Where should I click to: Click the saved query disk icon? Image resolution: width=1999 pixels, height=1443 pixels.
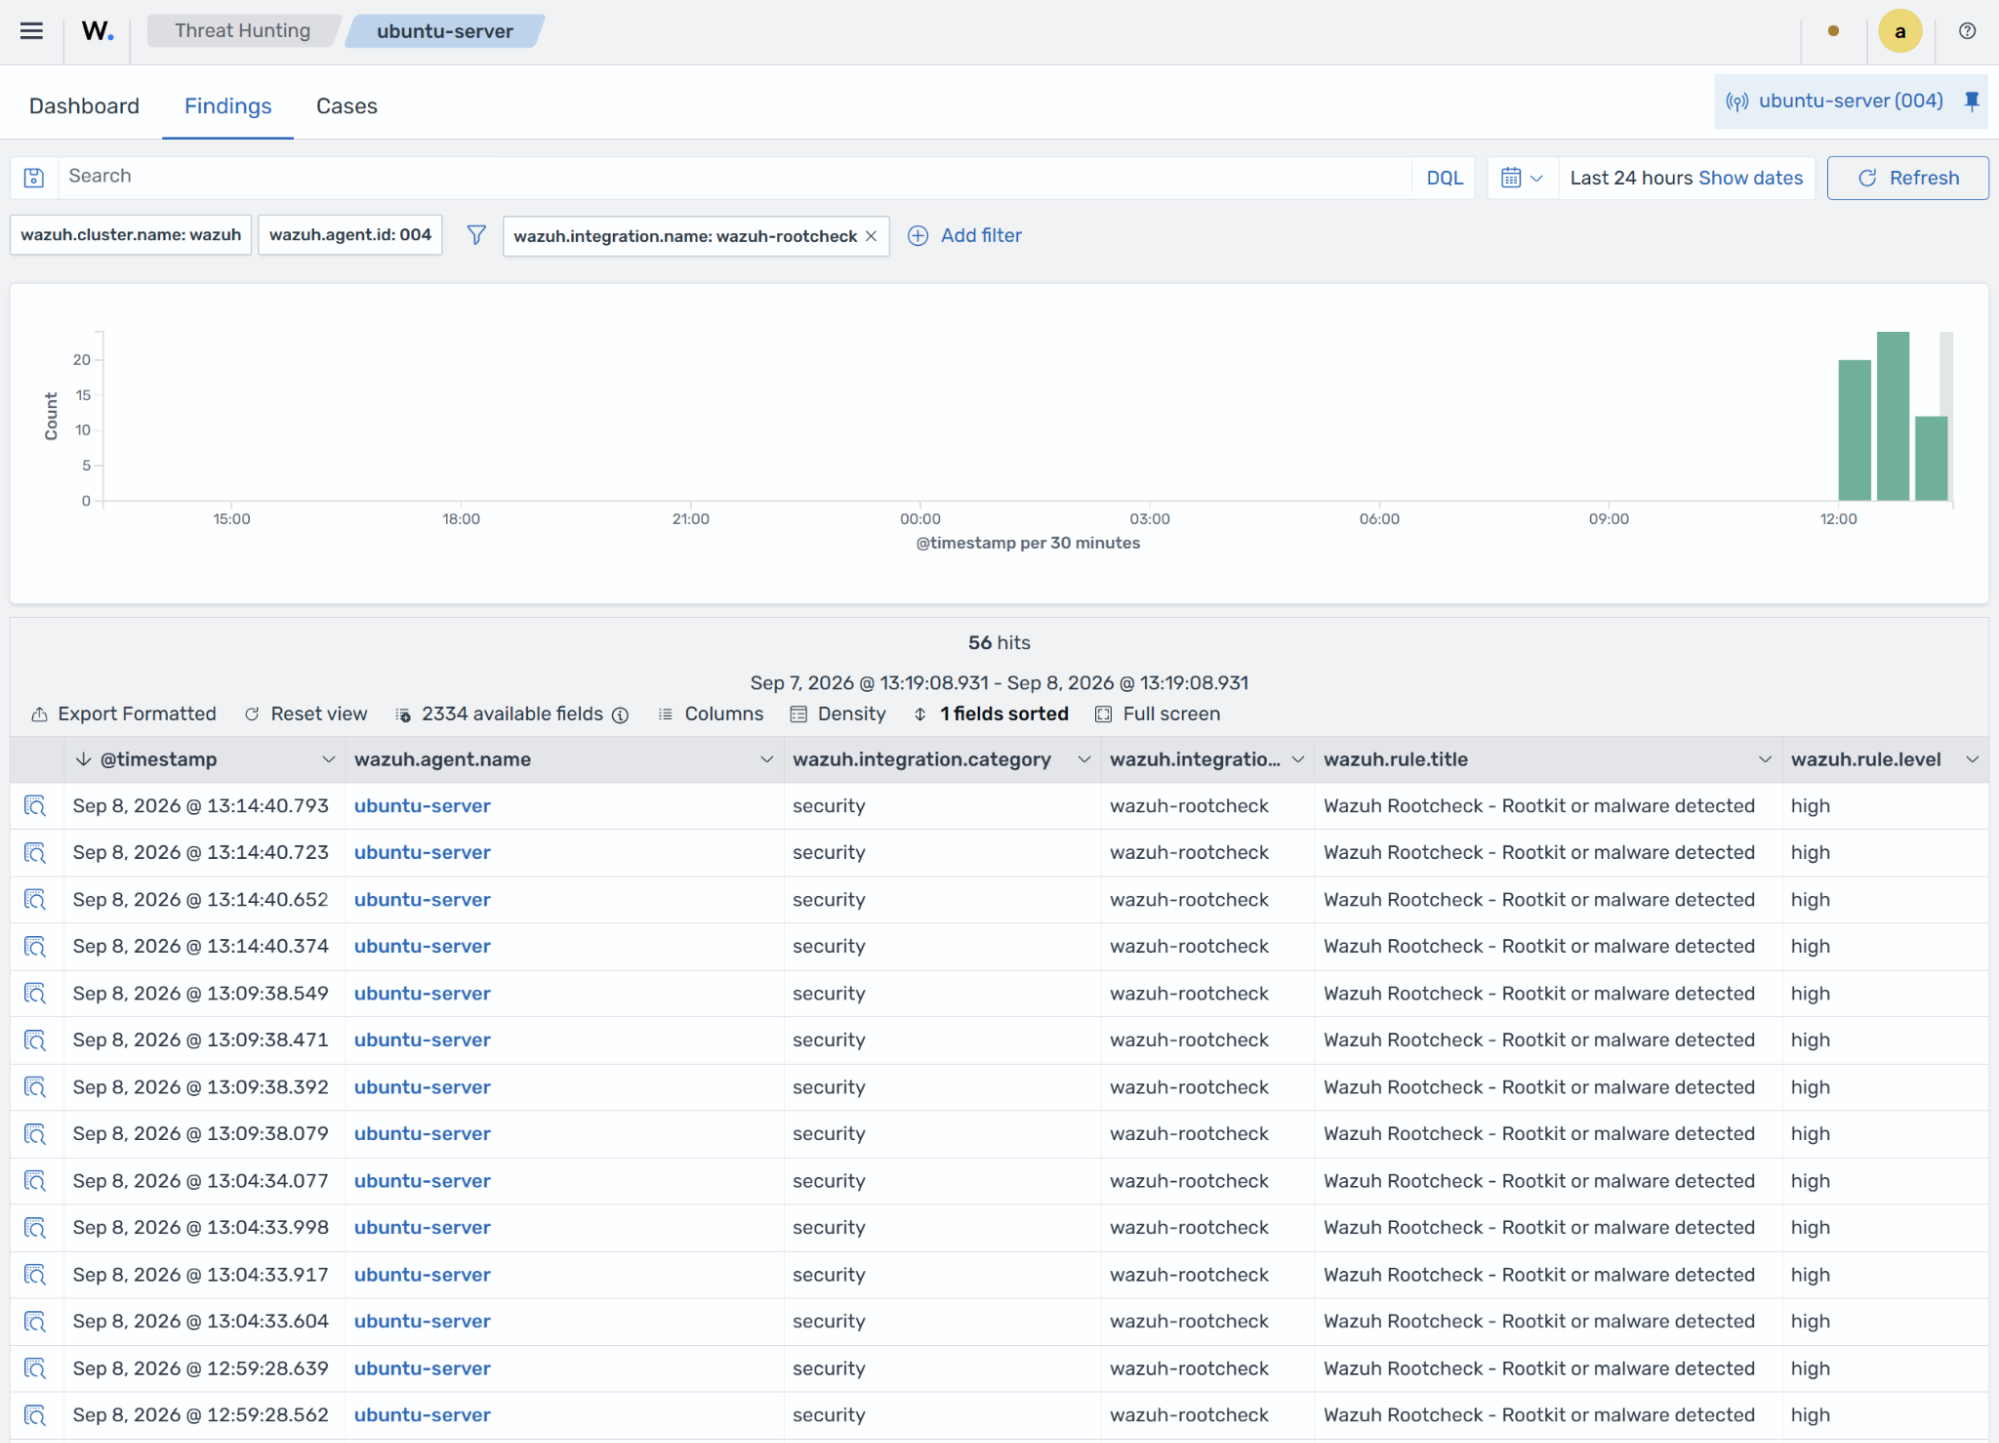click(x=34, y=177)
